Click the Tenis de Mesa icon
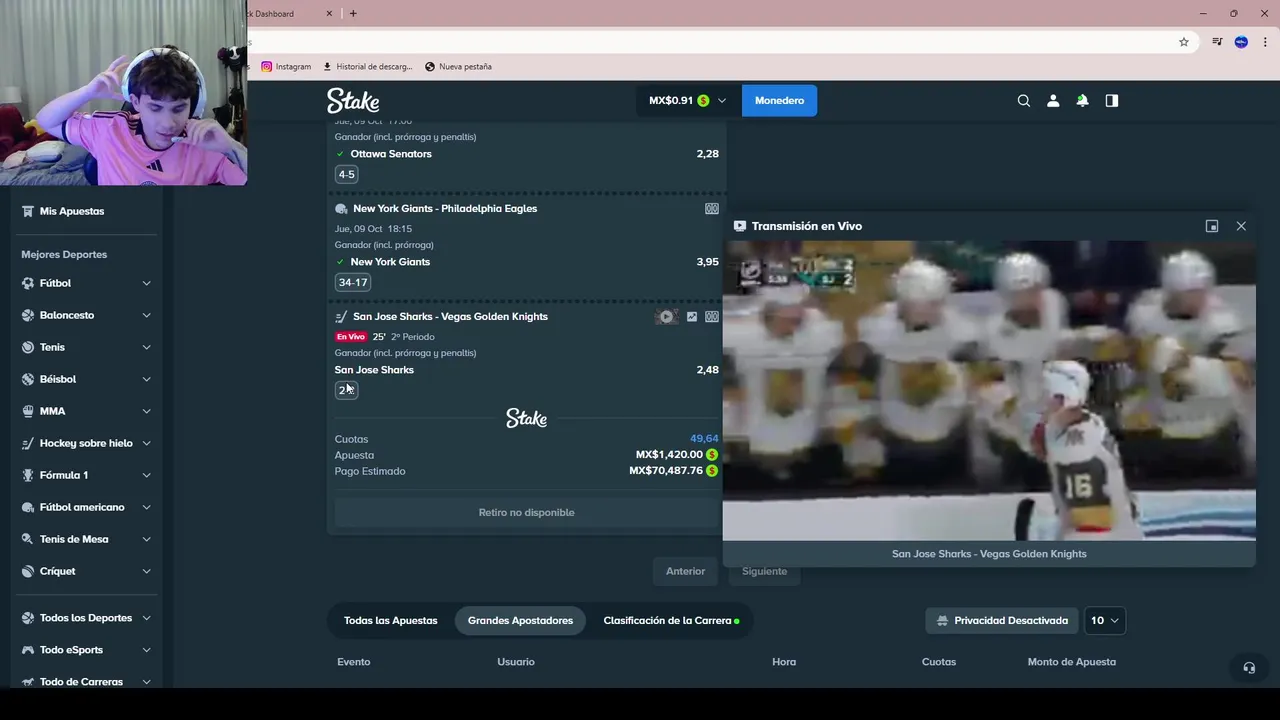Screen dimensions: 1280x720 coord(28,539)
